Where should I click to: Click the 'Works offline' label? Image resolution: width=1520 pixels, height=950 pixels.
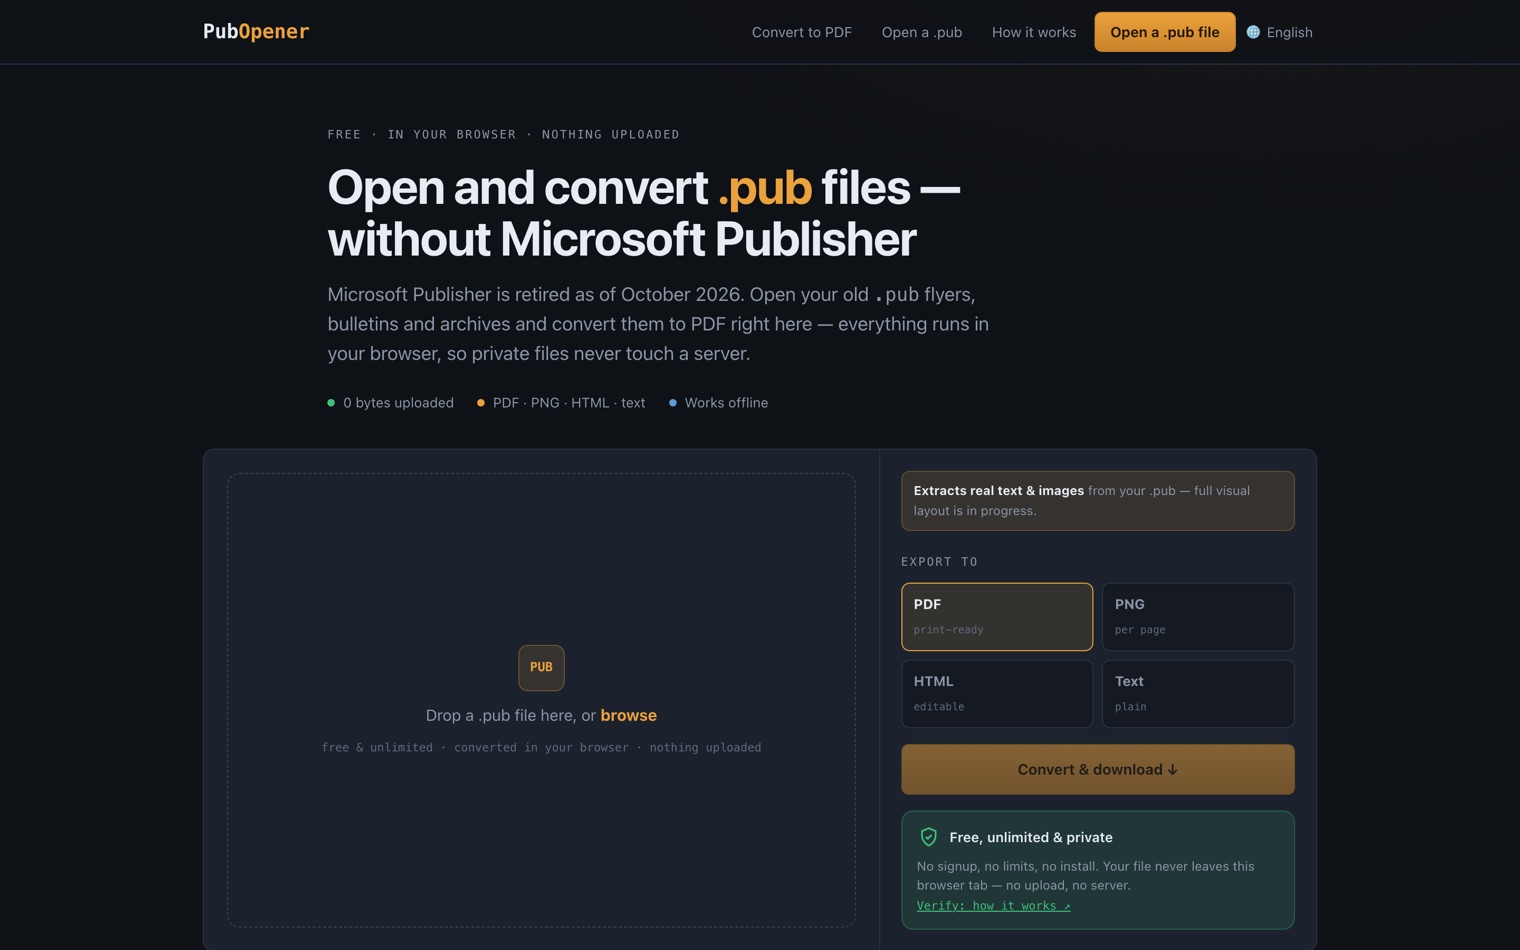coord(726,403)
